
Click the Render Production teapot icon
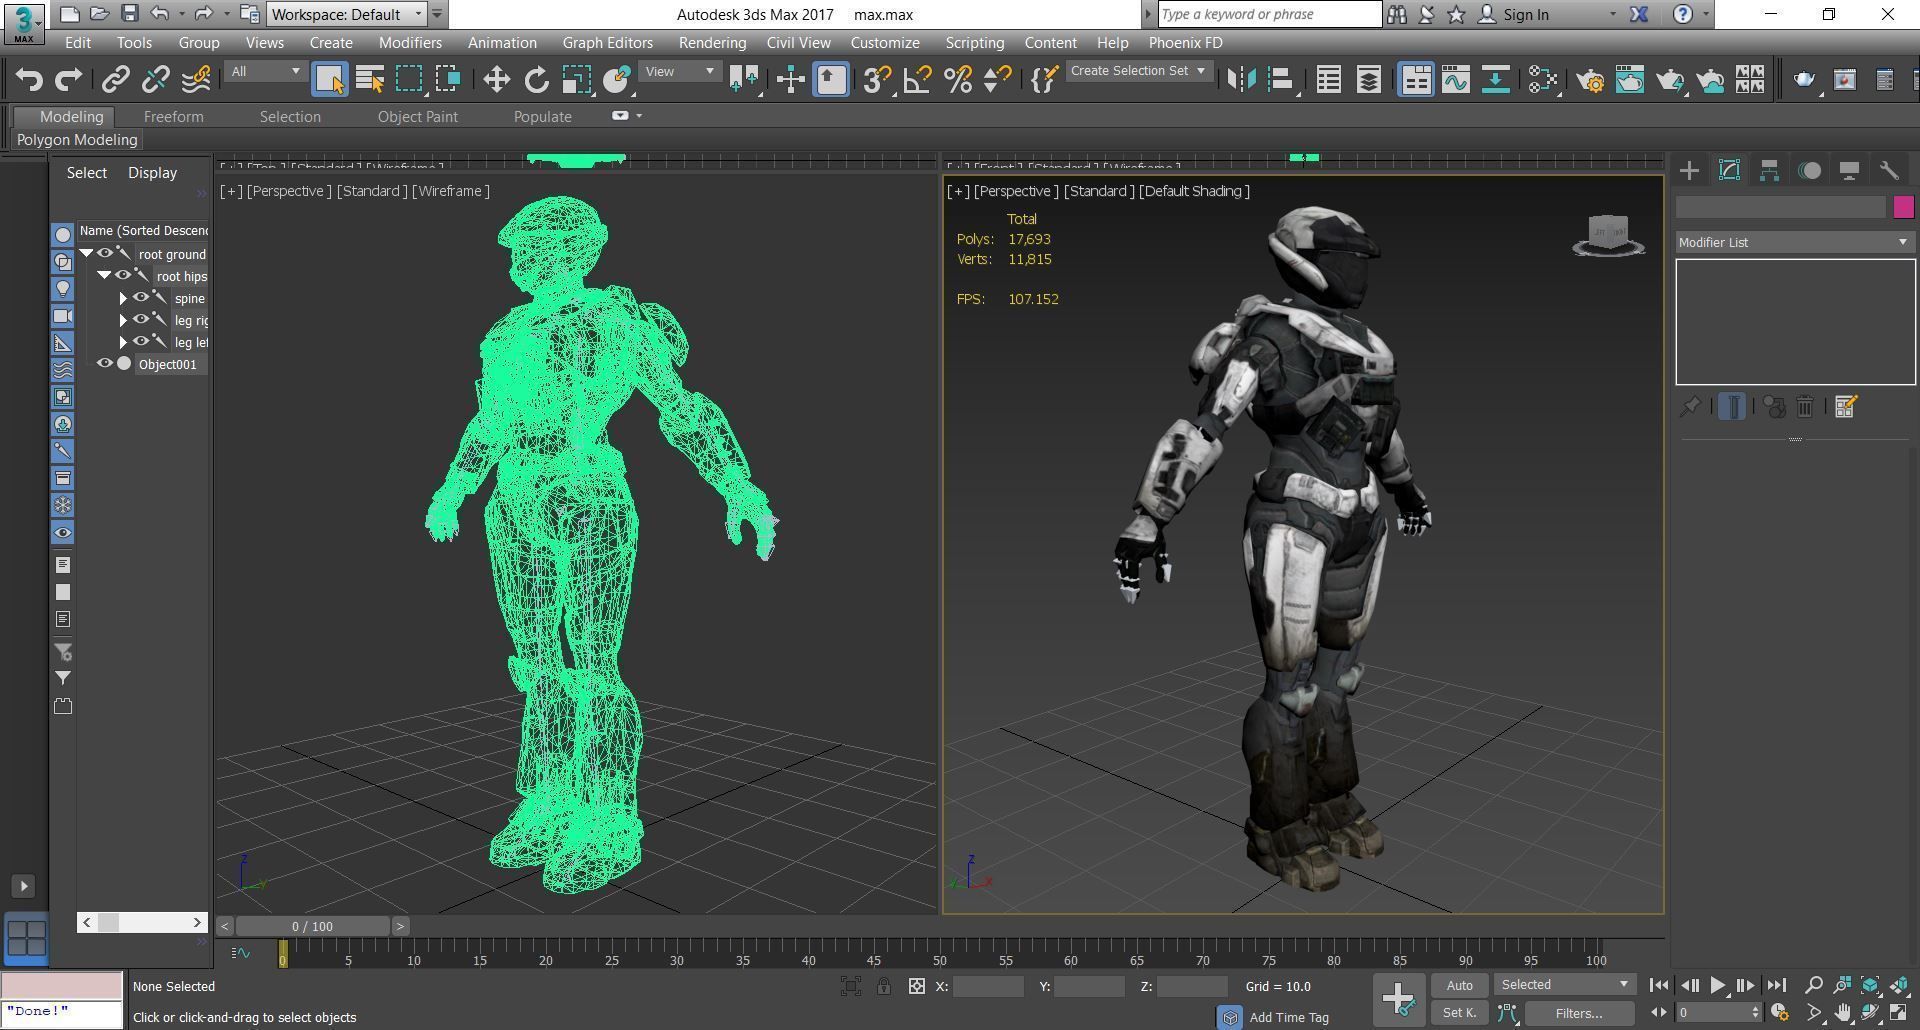[x=1670, y=79]
